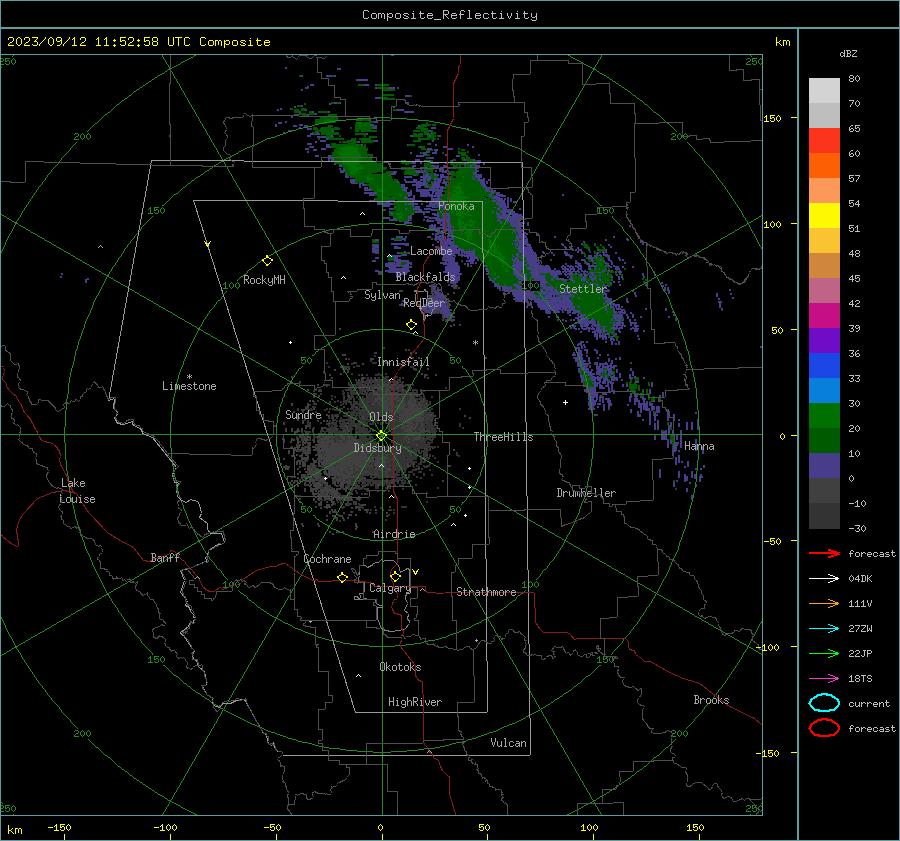Click the Sundre city label
This screenshot has height=841, width=900.
303,414
